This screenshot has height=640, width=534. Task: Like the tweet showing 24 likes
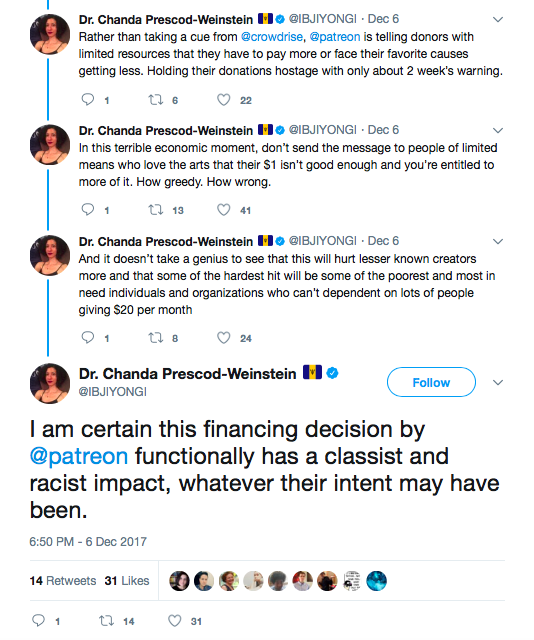tap(223, 338)
